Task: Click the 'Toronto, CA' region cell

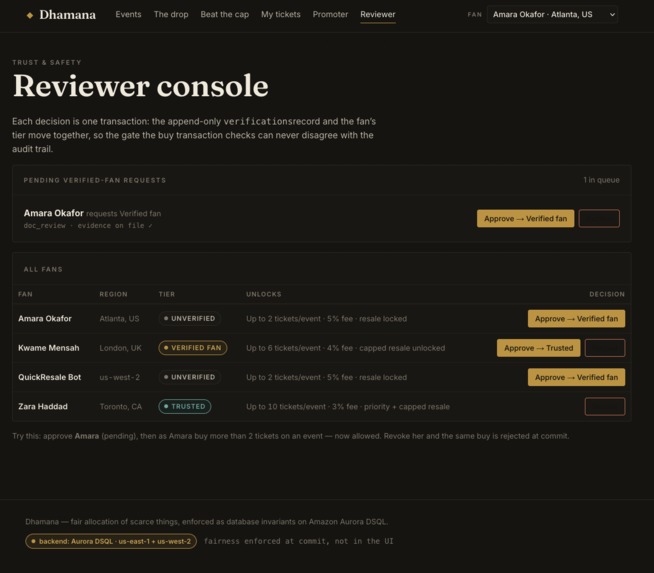Action: 121,407
